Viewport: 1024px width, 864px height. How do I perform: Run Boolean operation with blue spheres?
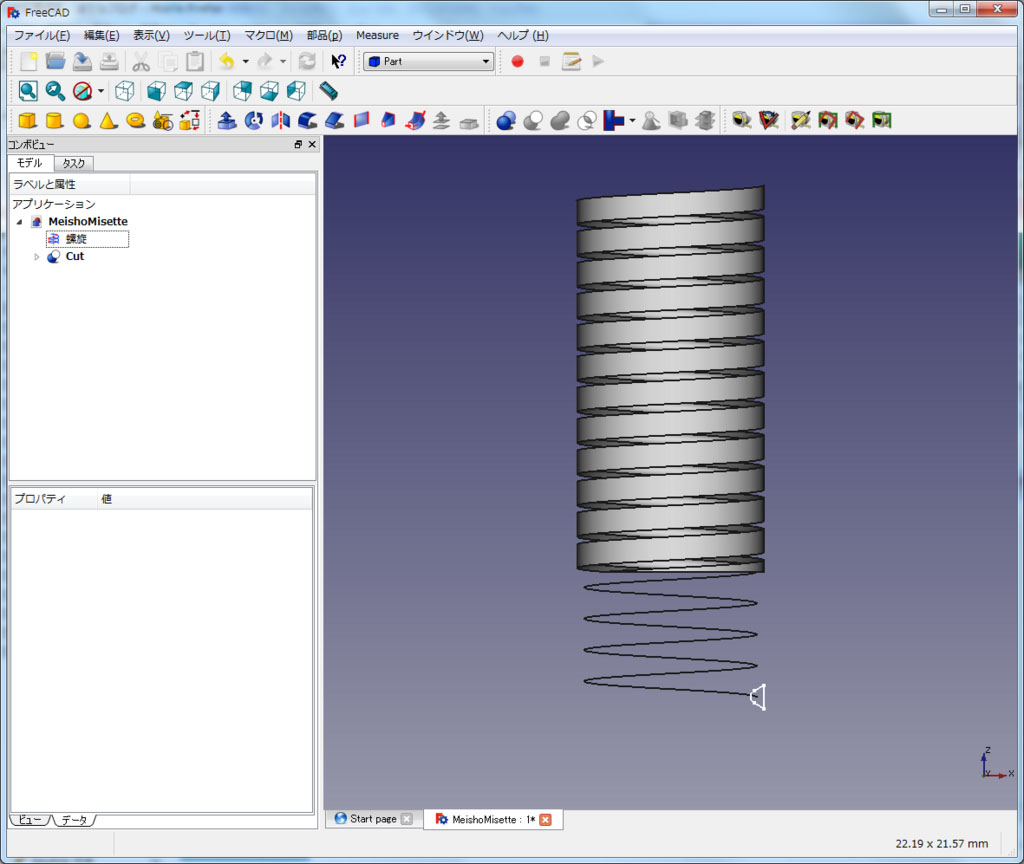pyautogui.click(x=506, y=120)
